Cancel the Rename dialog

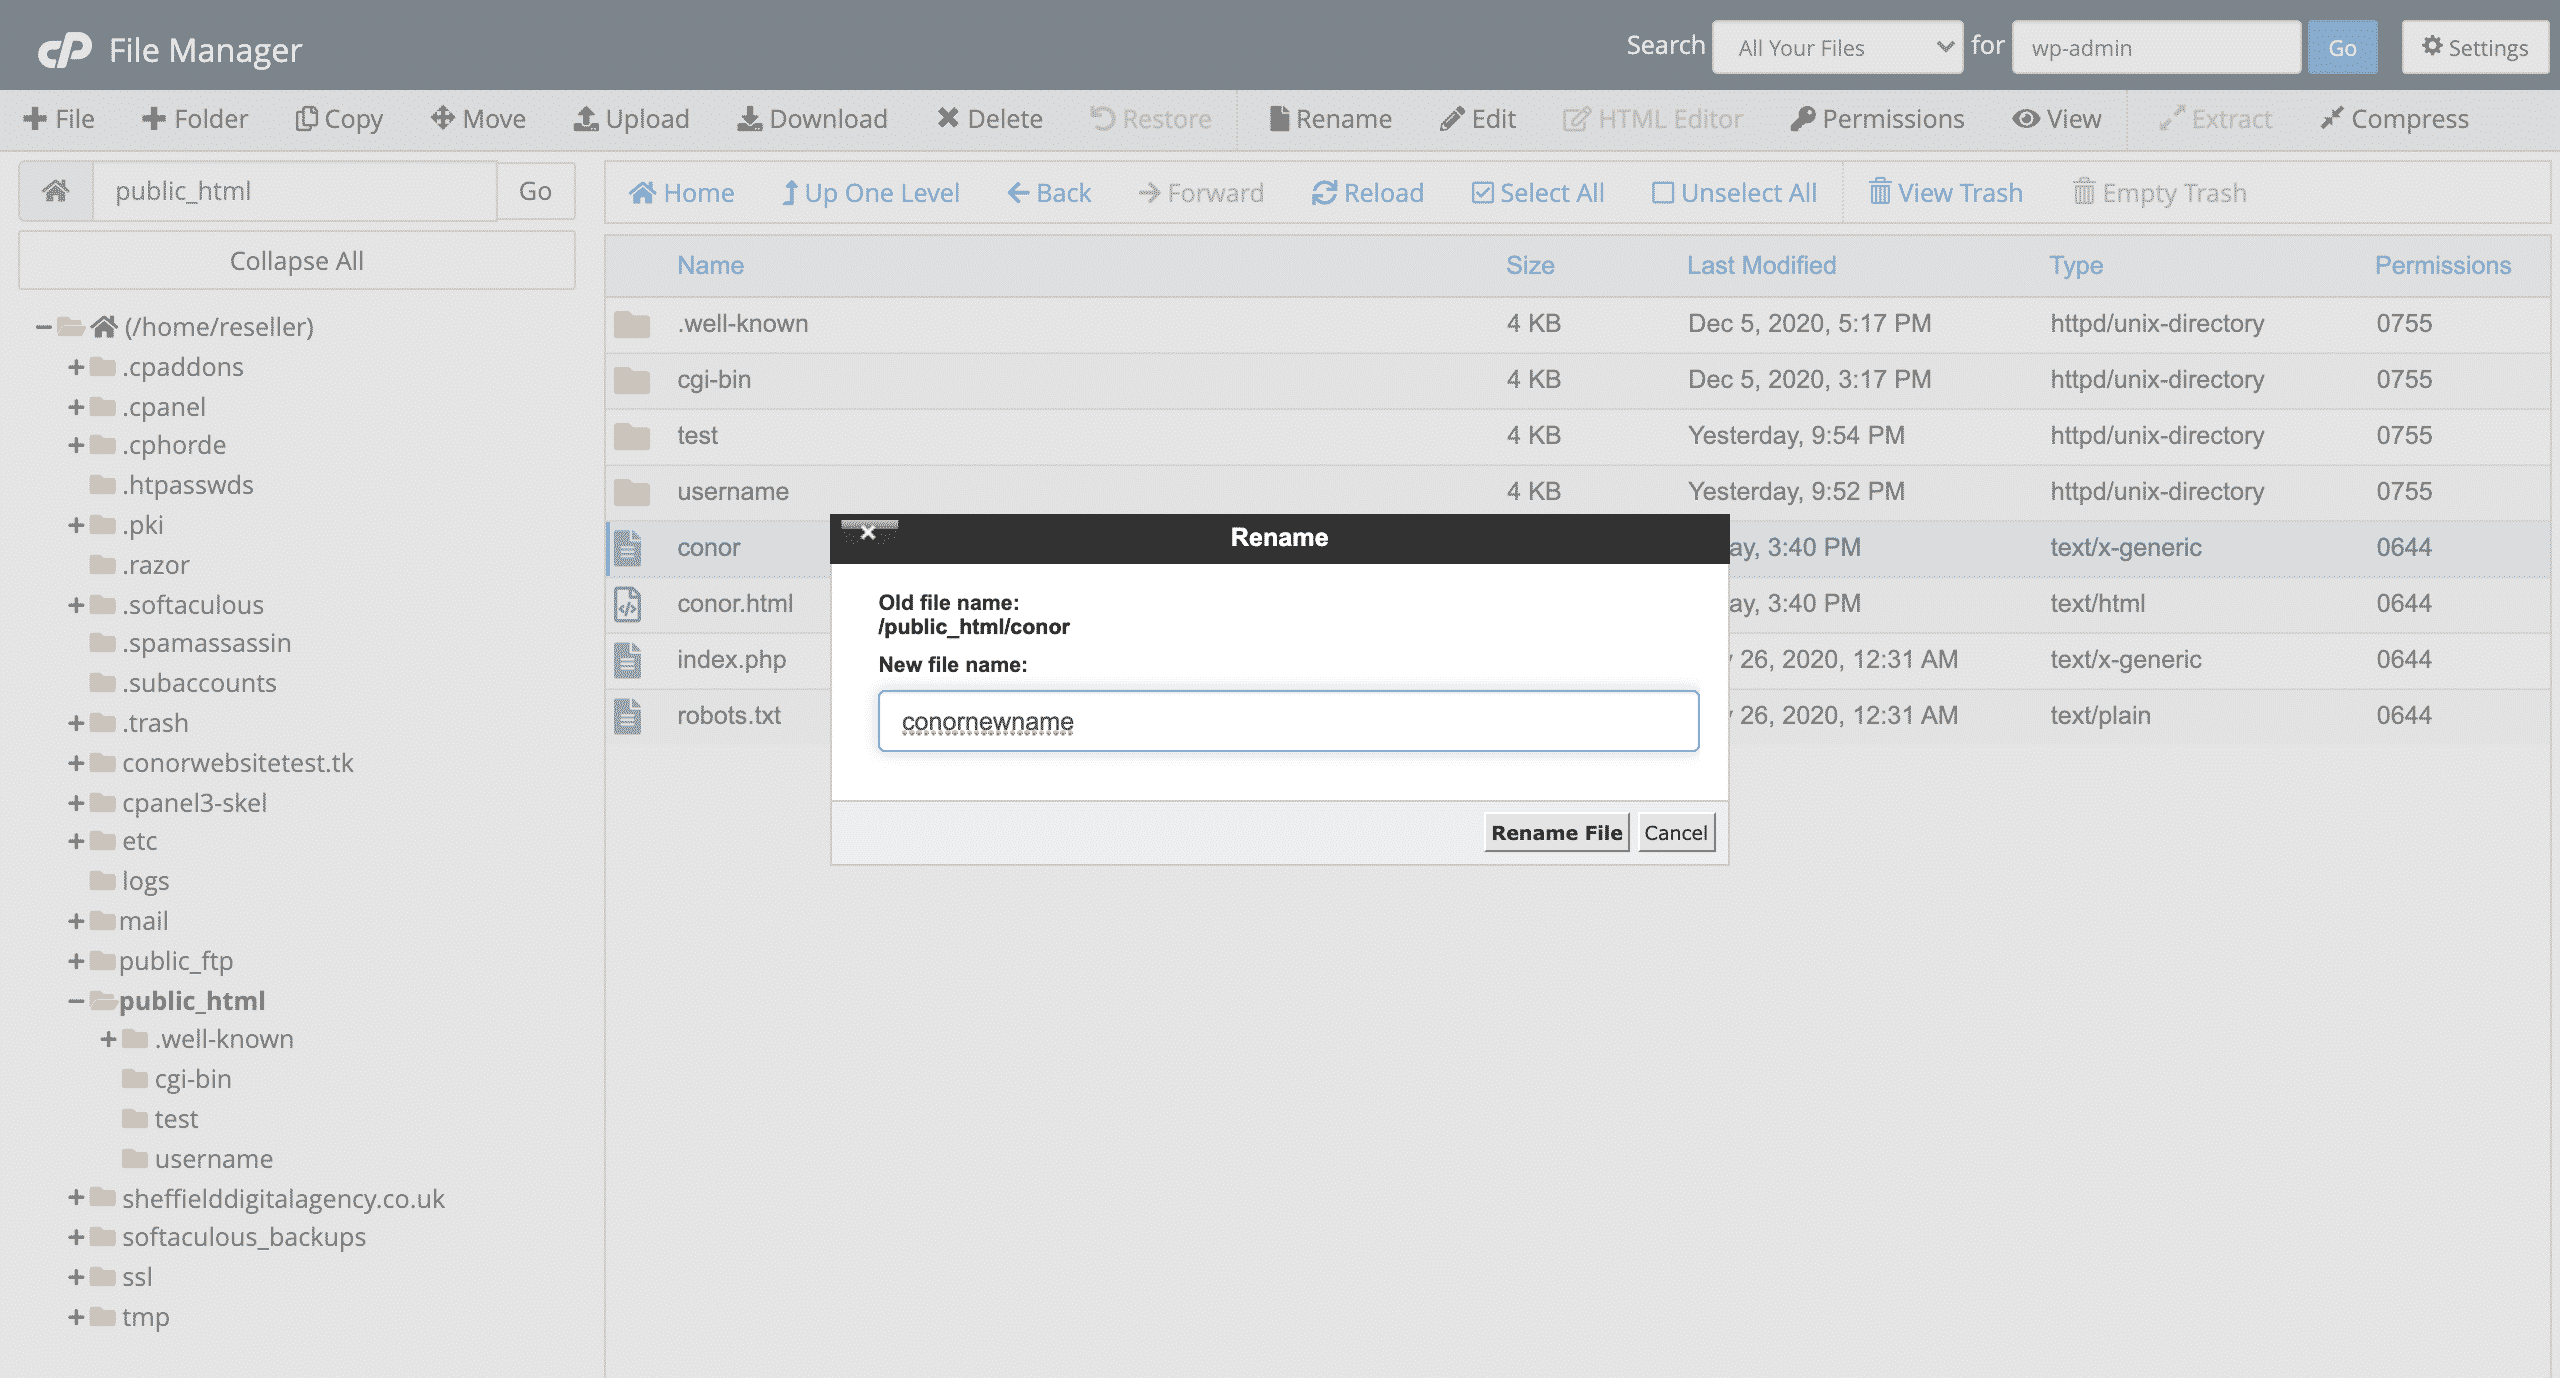point(1676,832)
